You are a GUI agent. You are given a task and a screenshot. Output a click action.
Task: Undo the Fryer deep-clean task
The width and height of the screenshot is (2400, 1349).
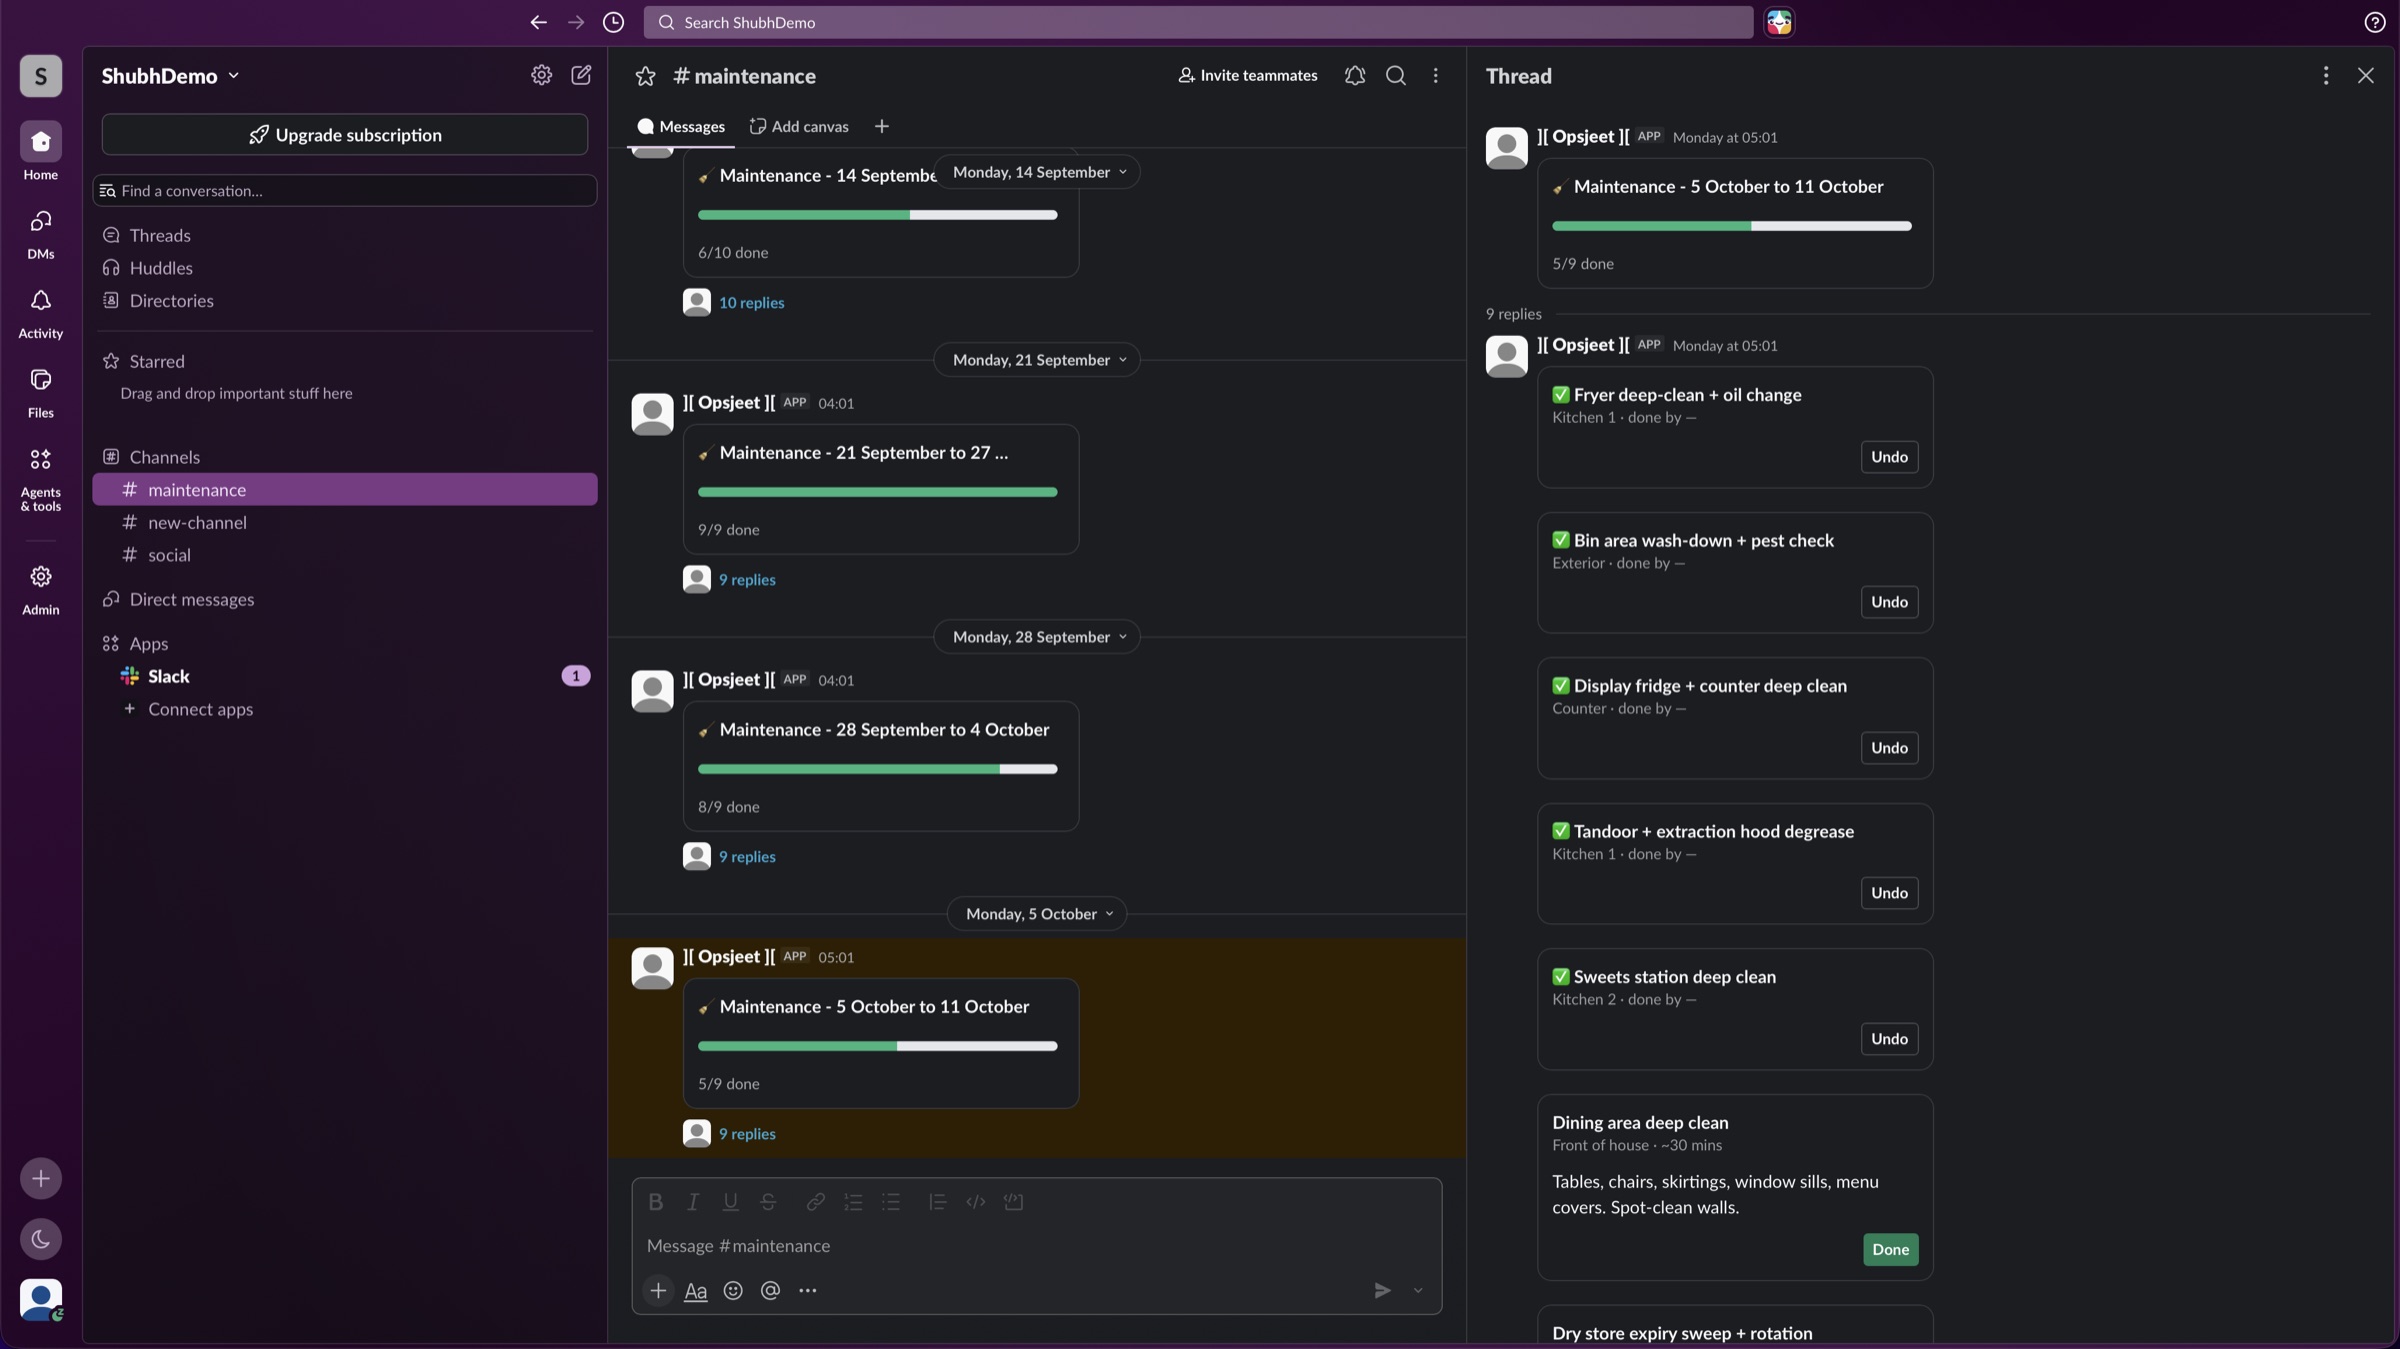[x=1889, y=457]
